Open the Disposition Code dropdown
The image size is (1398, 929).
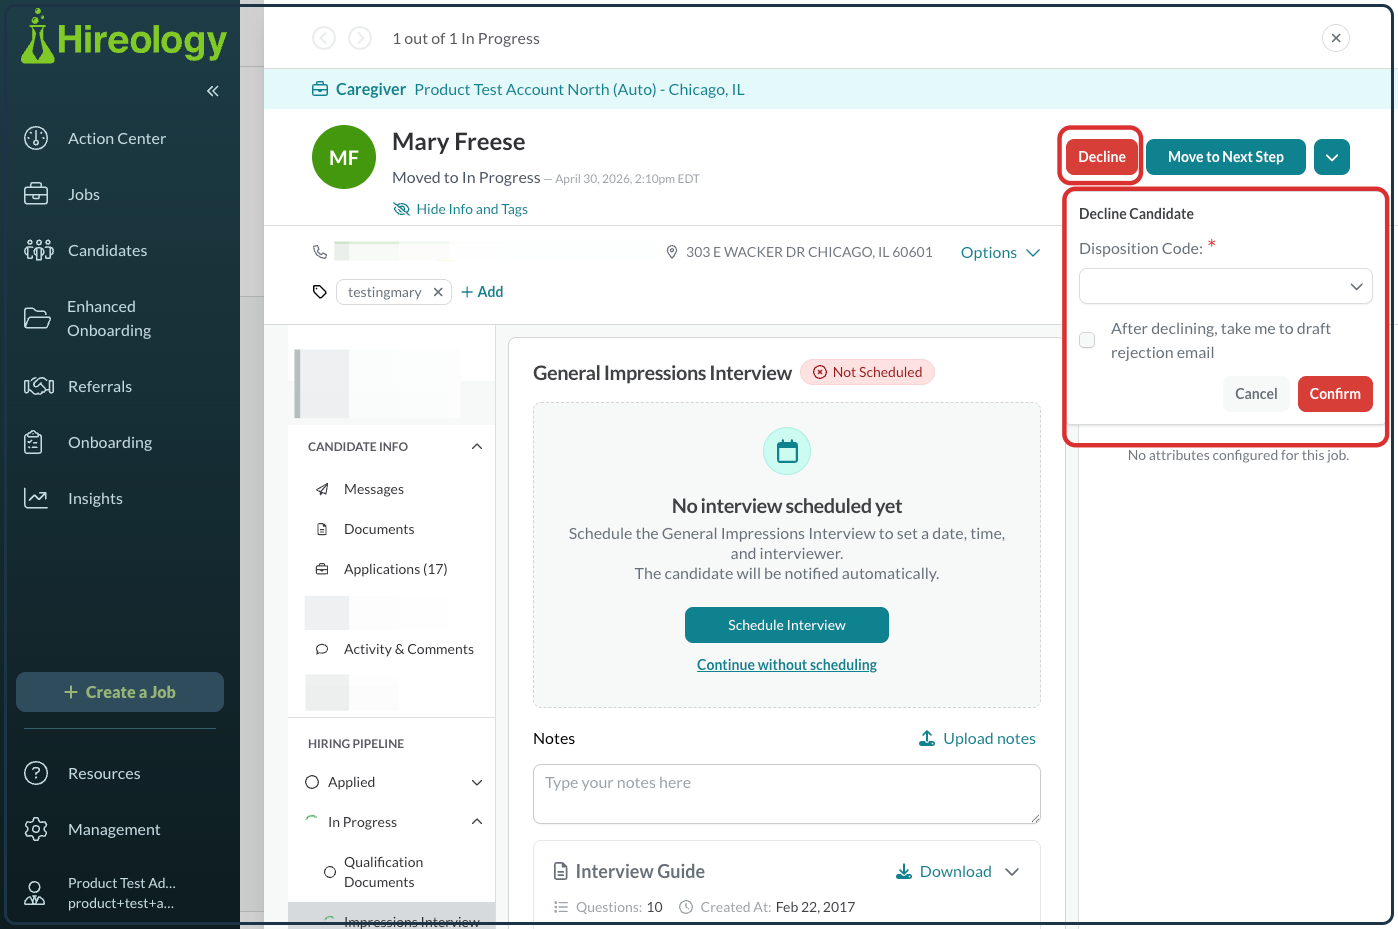(x=1226, y=286)
